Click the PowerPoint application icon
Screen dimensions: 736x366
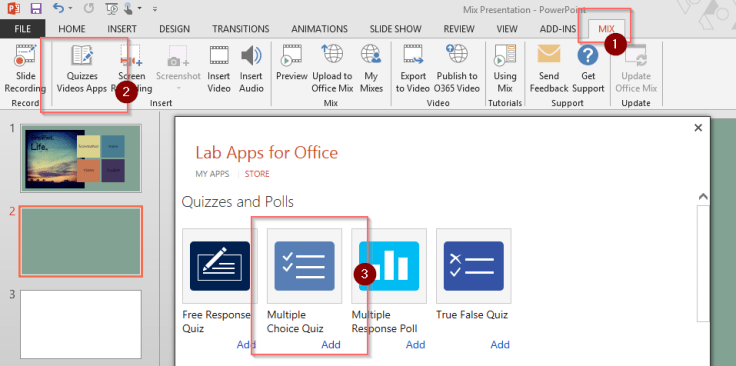(x=14, y=8)
